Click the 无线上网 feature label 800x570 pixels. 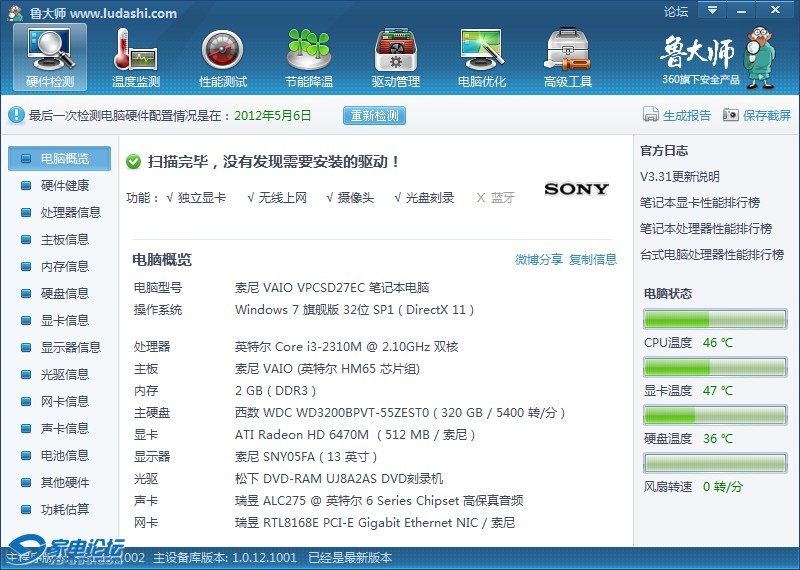pos(283,197)
